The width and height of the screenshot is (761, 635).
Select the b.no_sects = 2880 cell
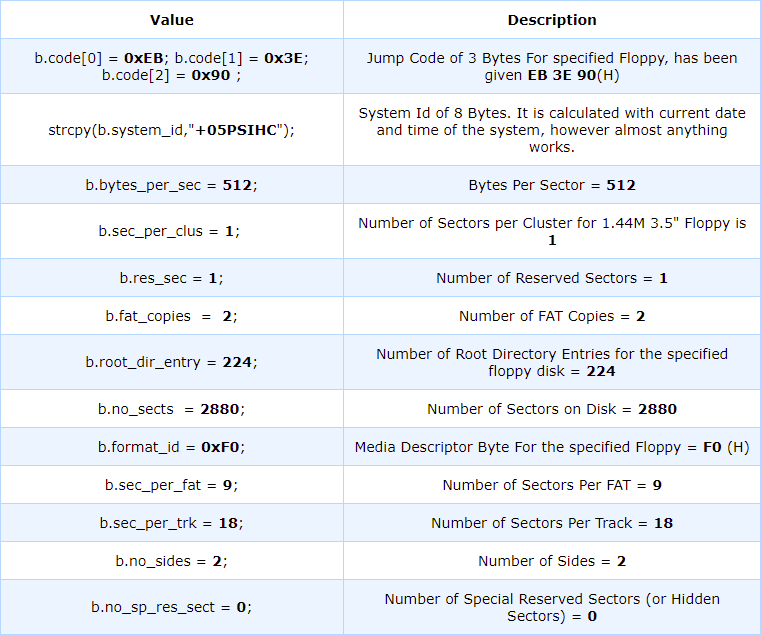pos(171,409)
